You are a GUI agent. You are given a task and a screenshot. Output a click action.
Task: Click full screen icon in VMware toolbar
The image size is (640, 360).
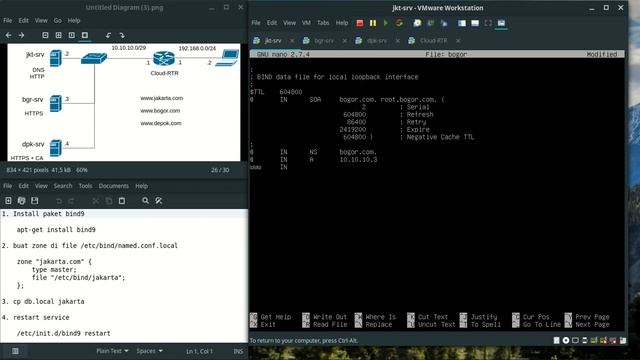488,23
